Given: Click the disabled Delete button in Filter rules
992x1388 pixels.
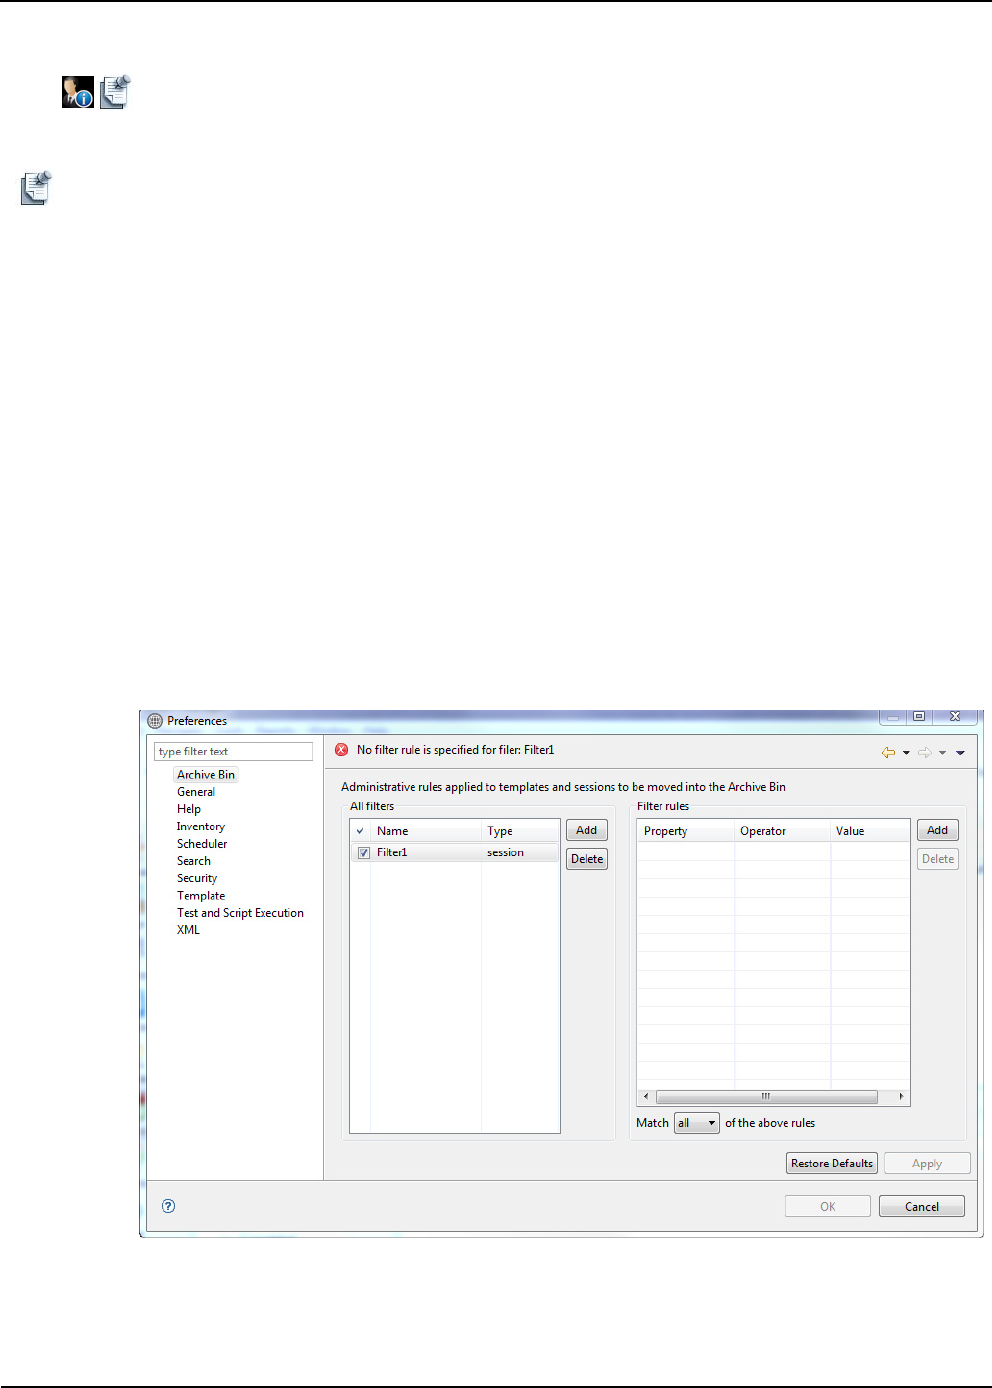Looking at the screenshot, I should 938,859.
